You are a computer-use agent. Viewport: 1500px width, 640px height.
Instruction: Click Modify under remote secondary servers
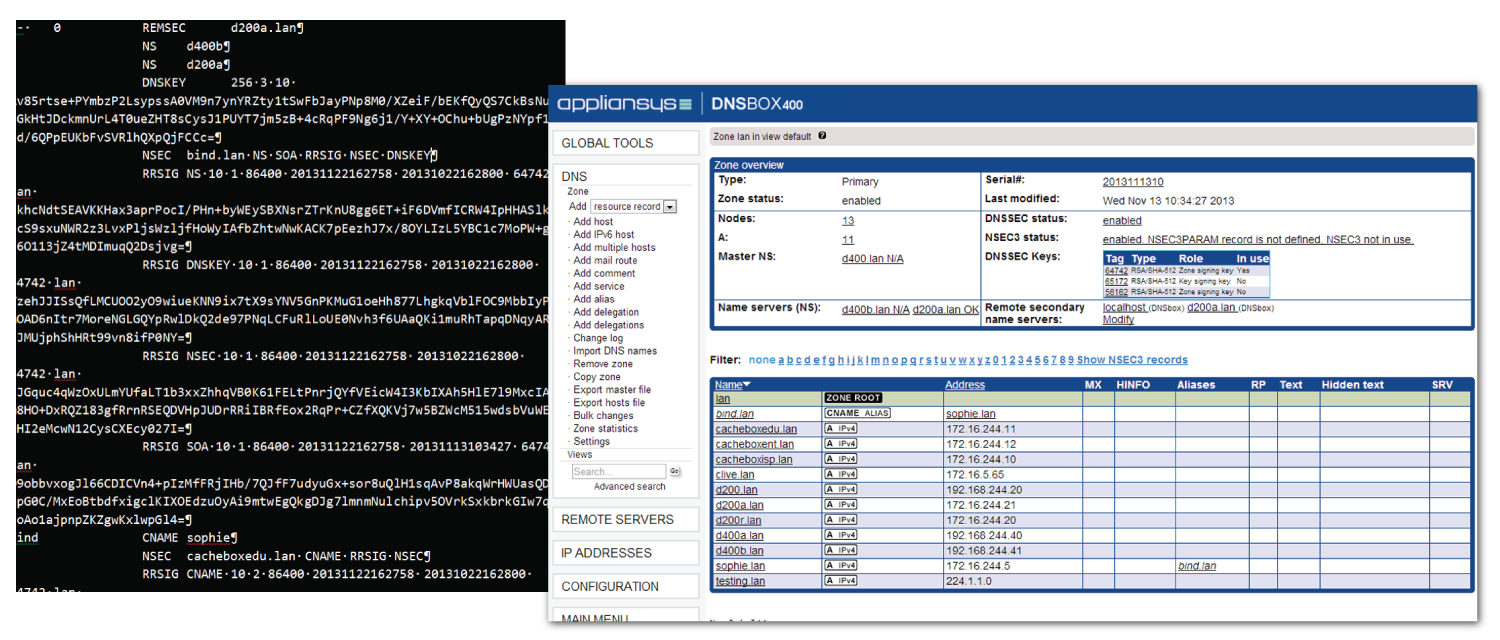point(1118,320)
